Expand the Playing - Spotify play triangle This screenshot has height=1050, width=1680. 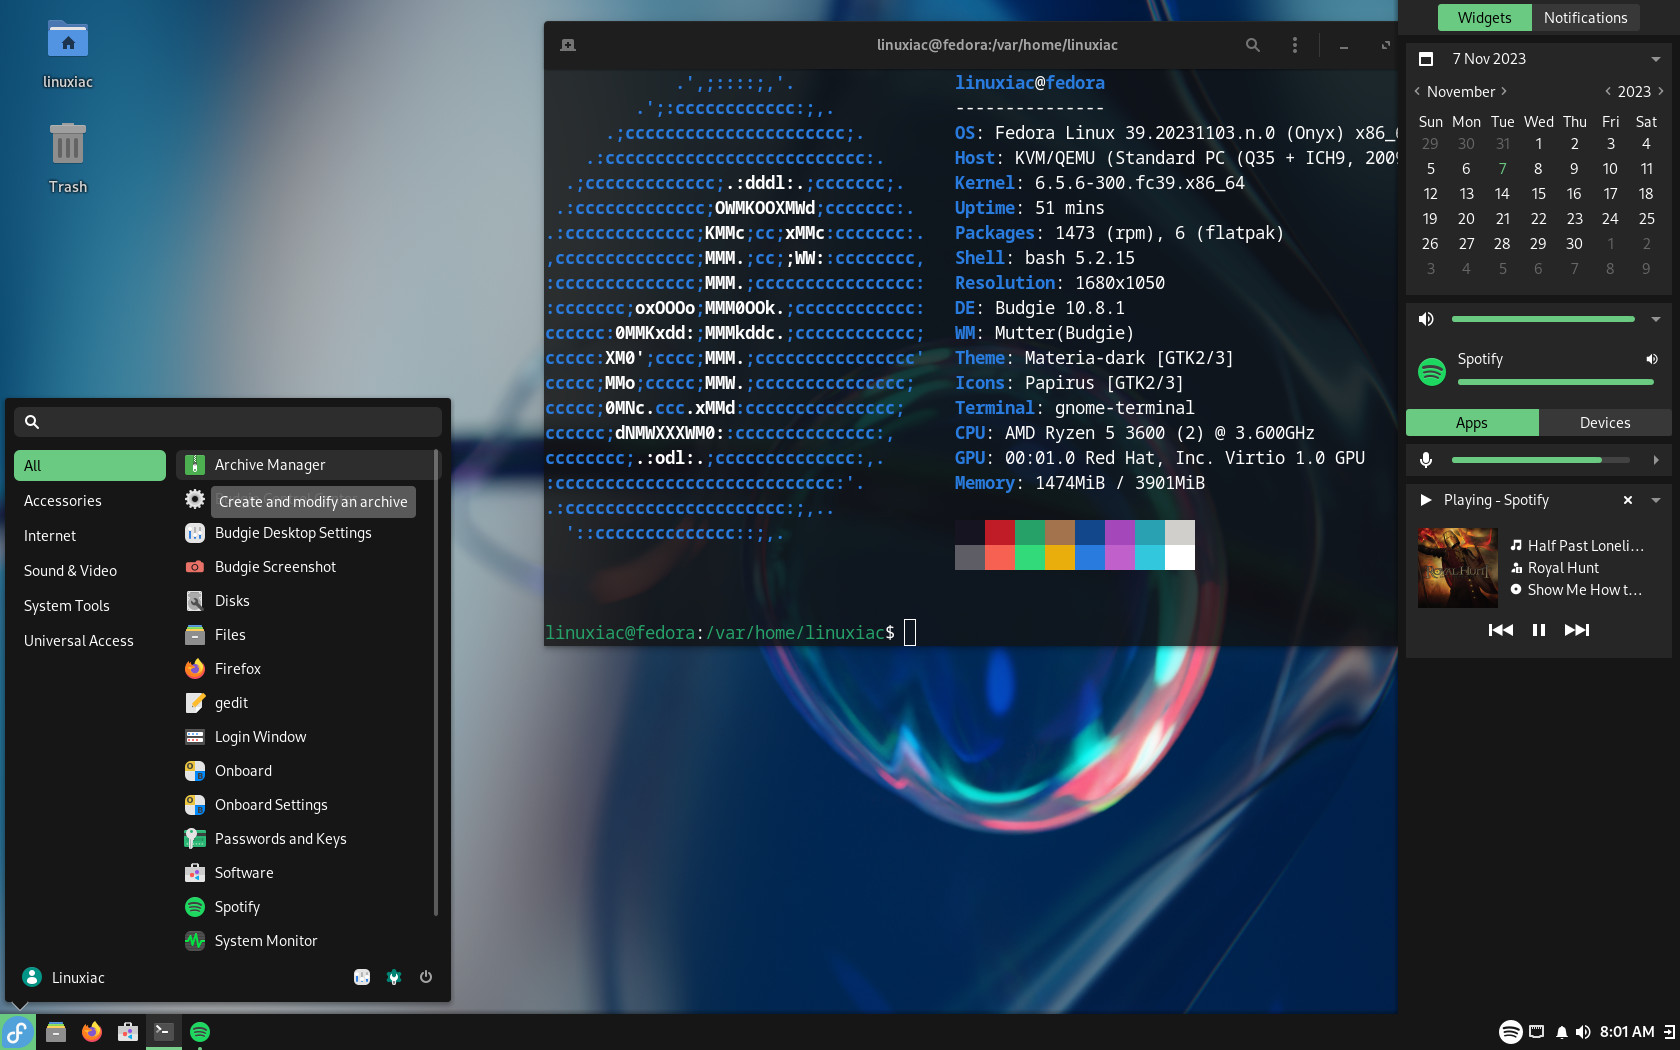1425,500
